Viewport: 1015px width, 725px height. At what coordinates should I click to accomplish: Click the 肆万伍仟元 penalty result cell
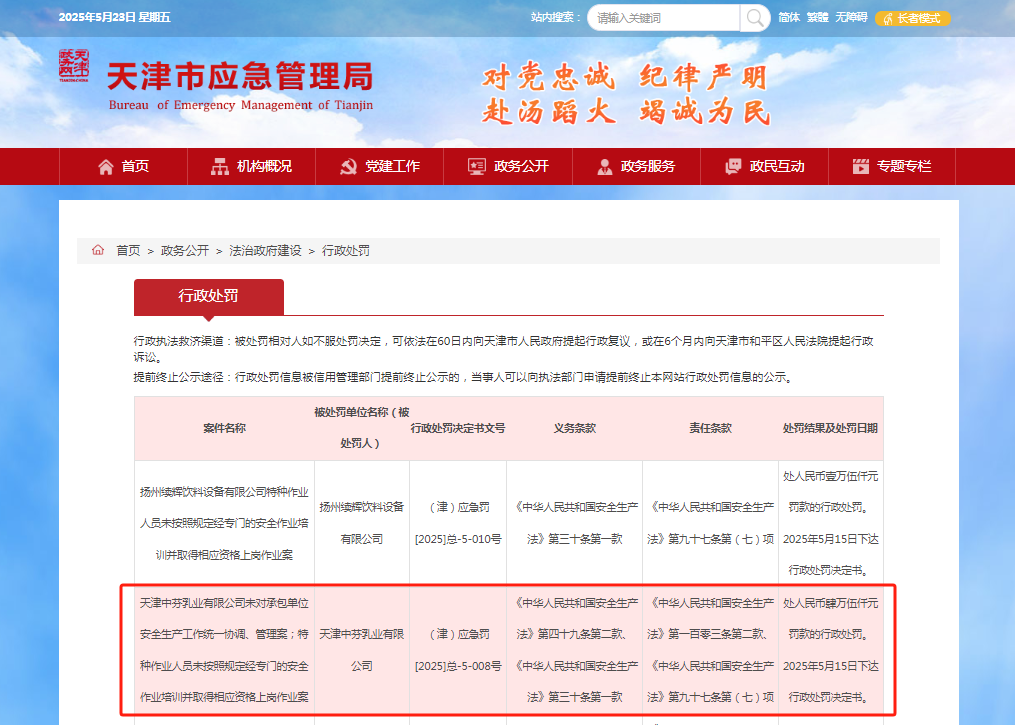pyautogui.click(x=831, y=650)
